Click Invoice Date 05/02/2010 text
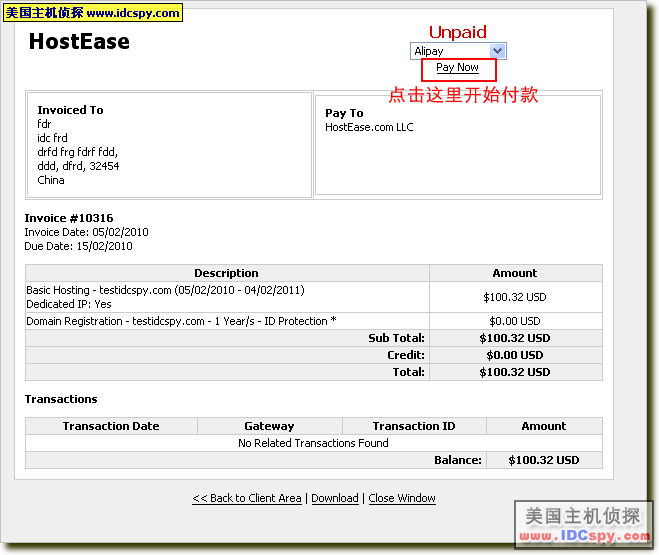The width and height of the screenshot is (659, 555). point(87,232)
